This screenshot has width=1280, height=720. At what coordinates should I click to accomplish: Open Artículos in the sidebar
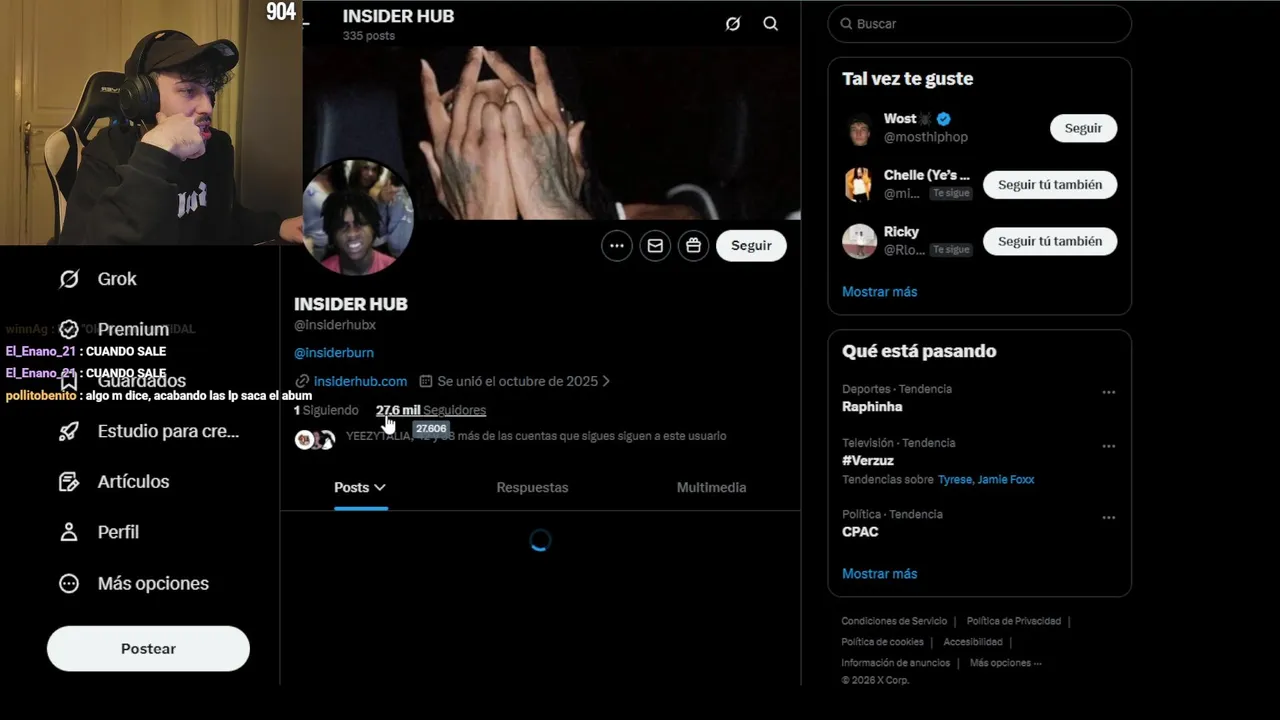tap(133, 482)
